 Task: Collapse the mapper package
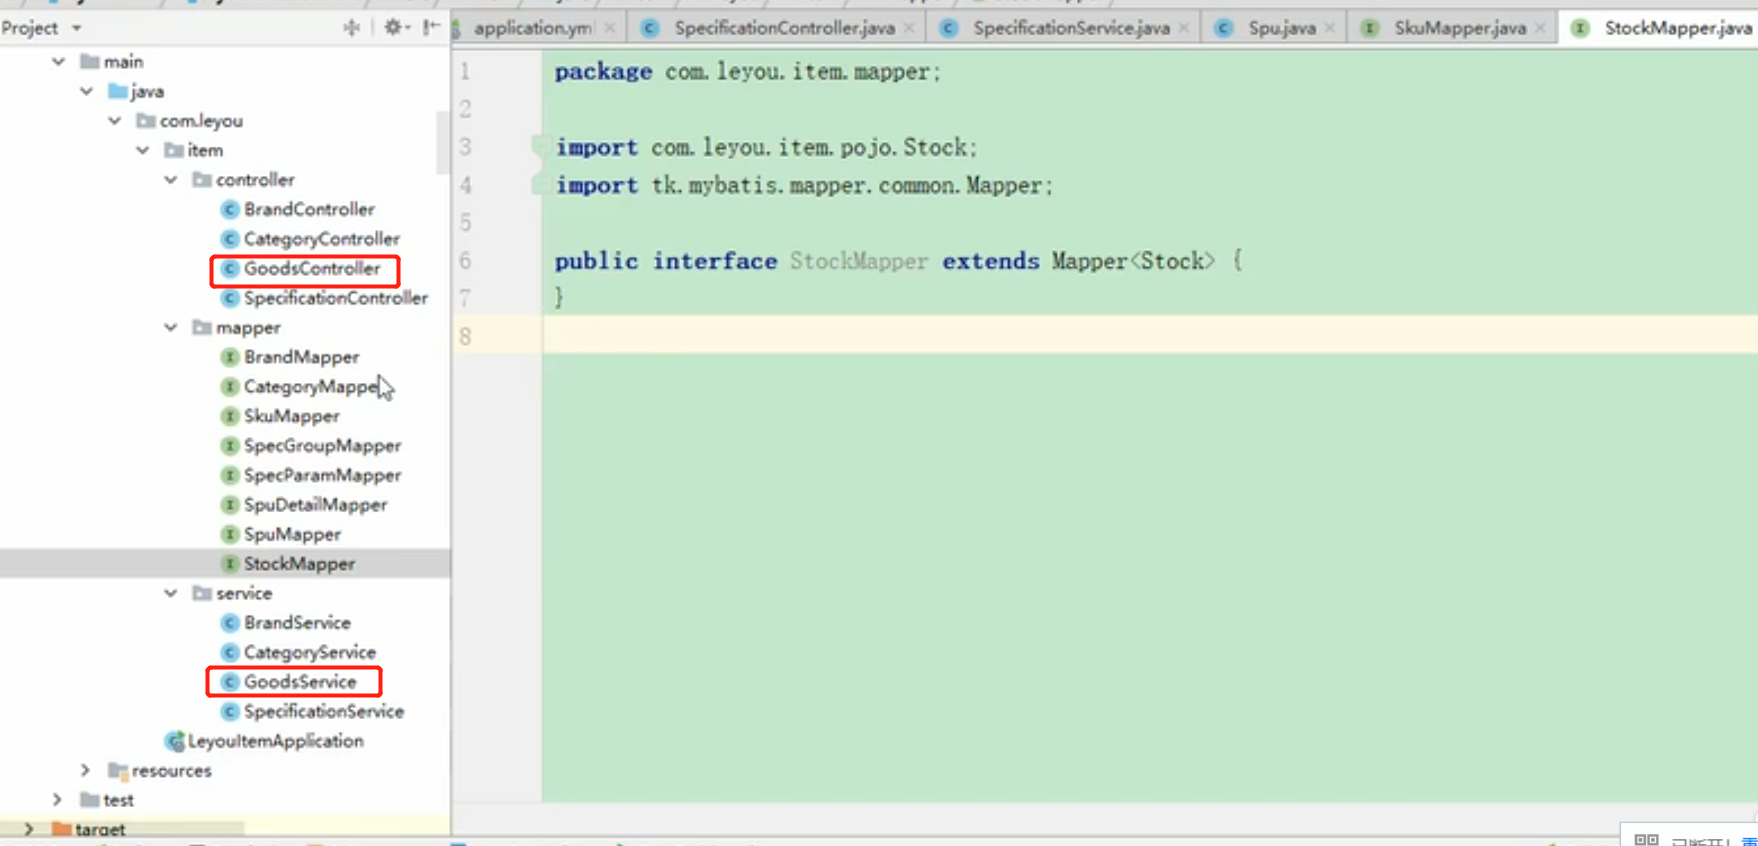[171, 328]
